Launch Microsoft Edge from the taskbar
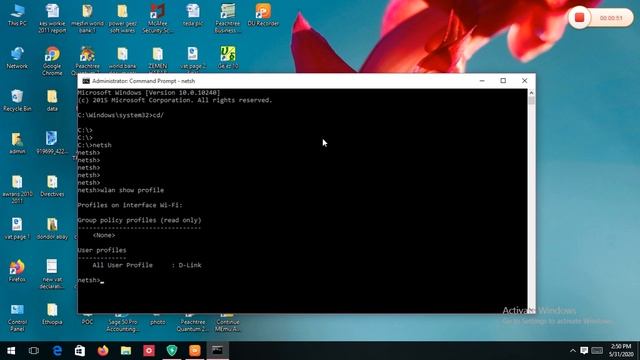 click(57, 351)
